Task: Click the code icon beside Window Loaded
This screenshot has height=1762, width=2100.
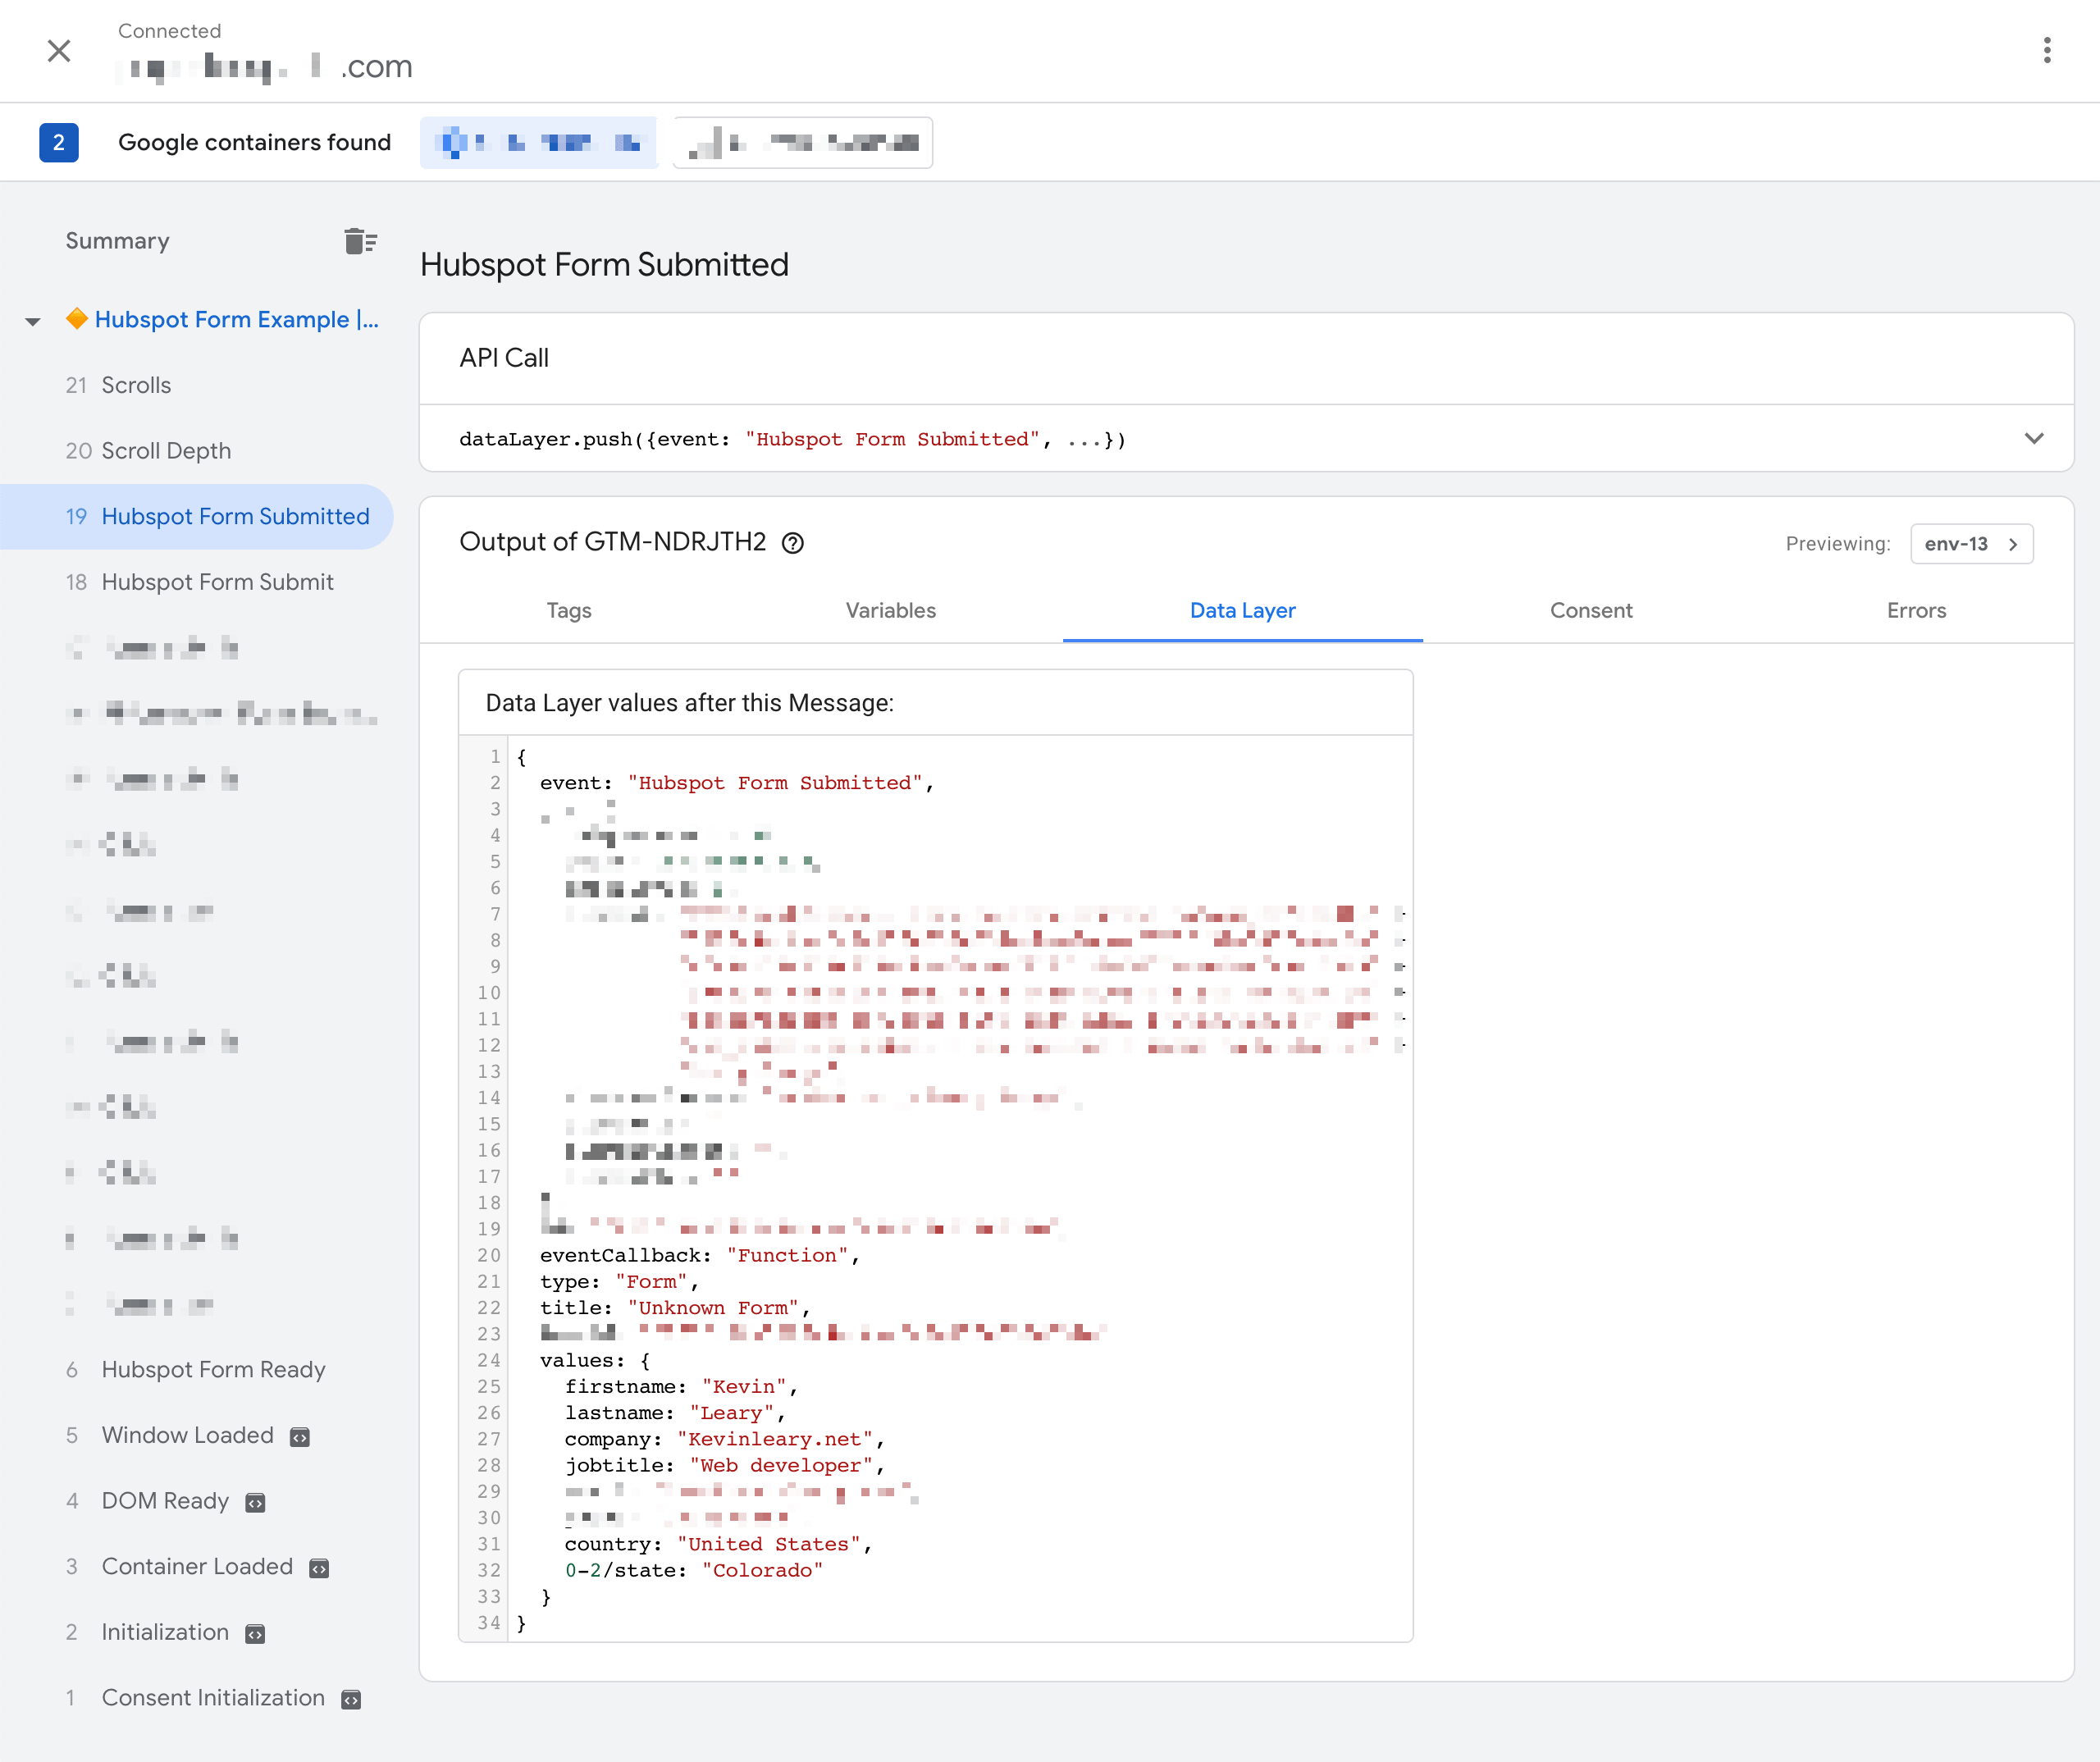Action: coord(300,1437)
